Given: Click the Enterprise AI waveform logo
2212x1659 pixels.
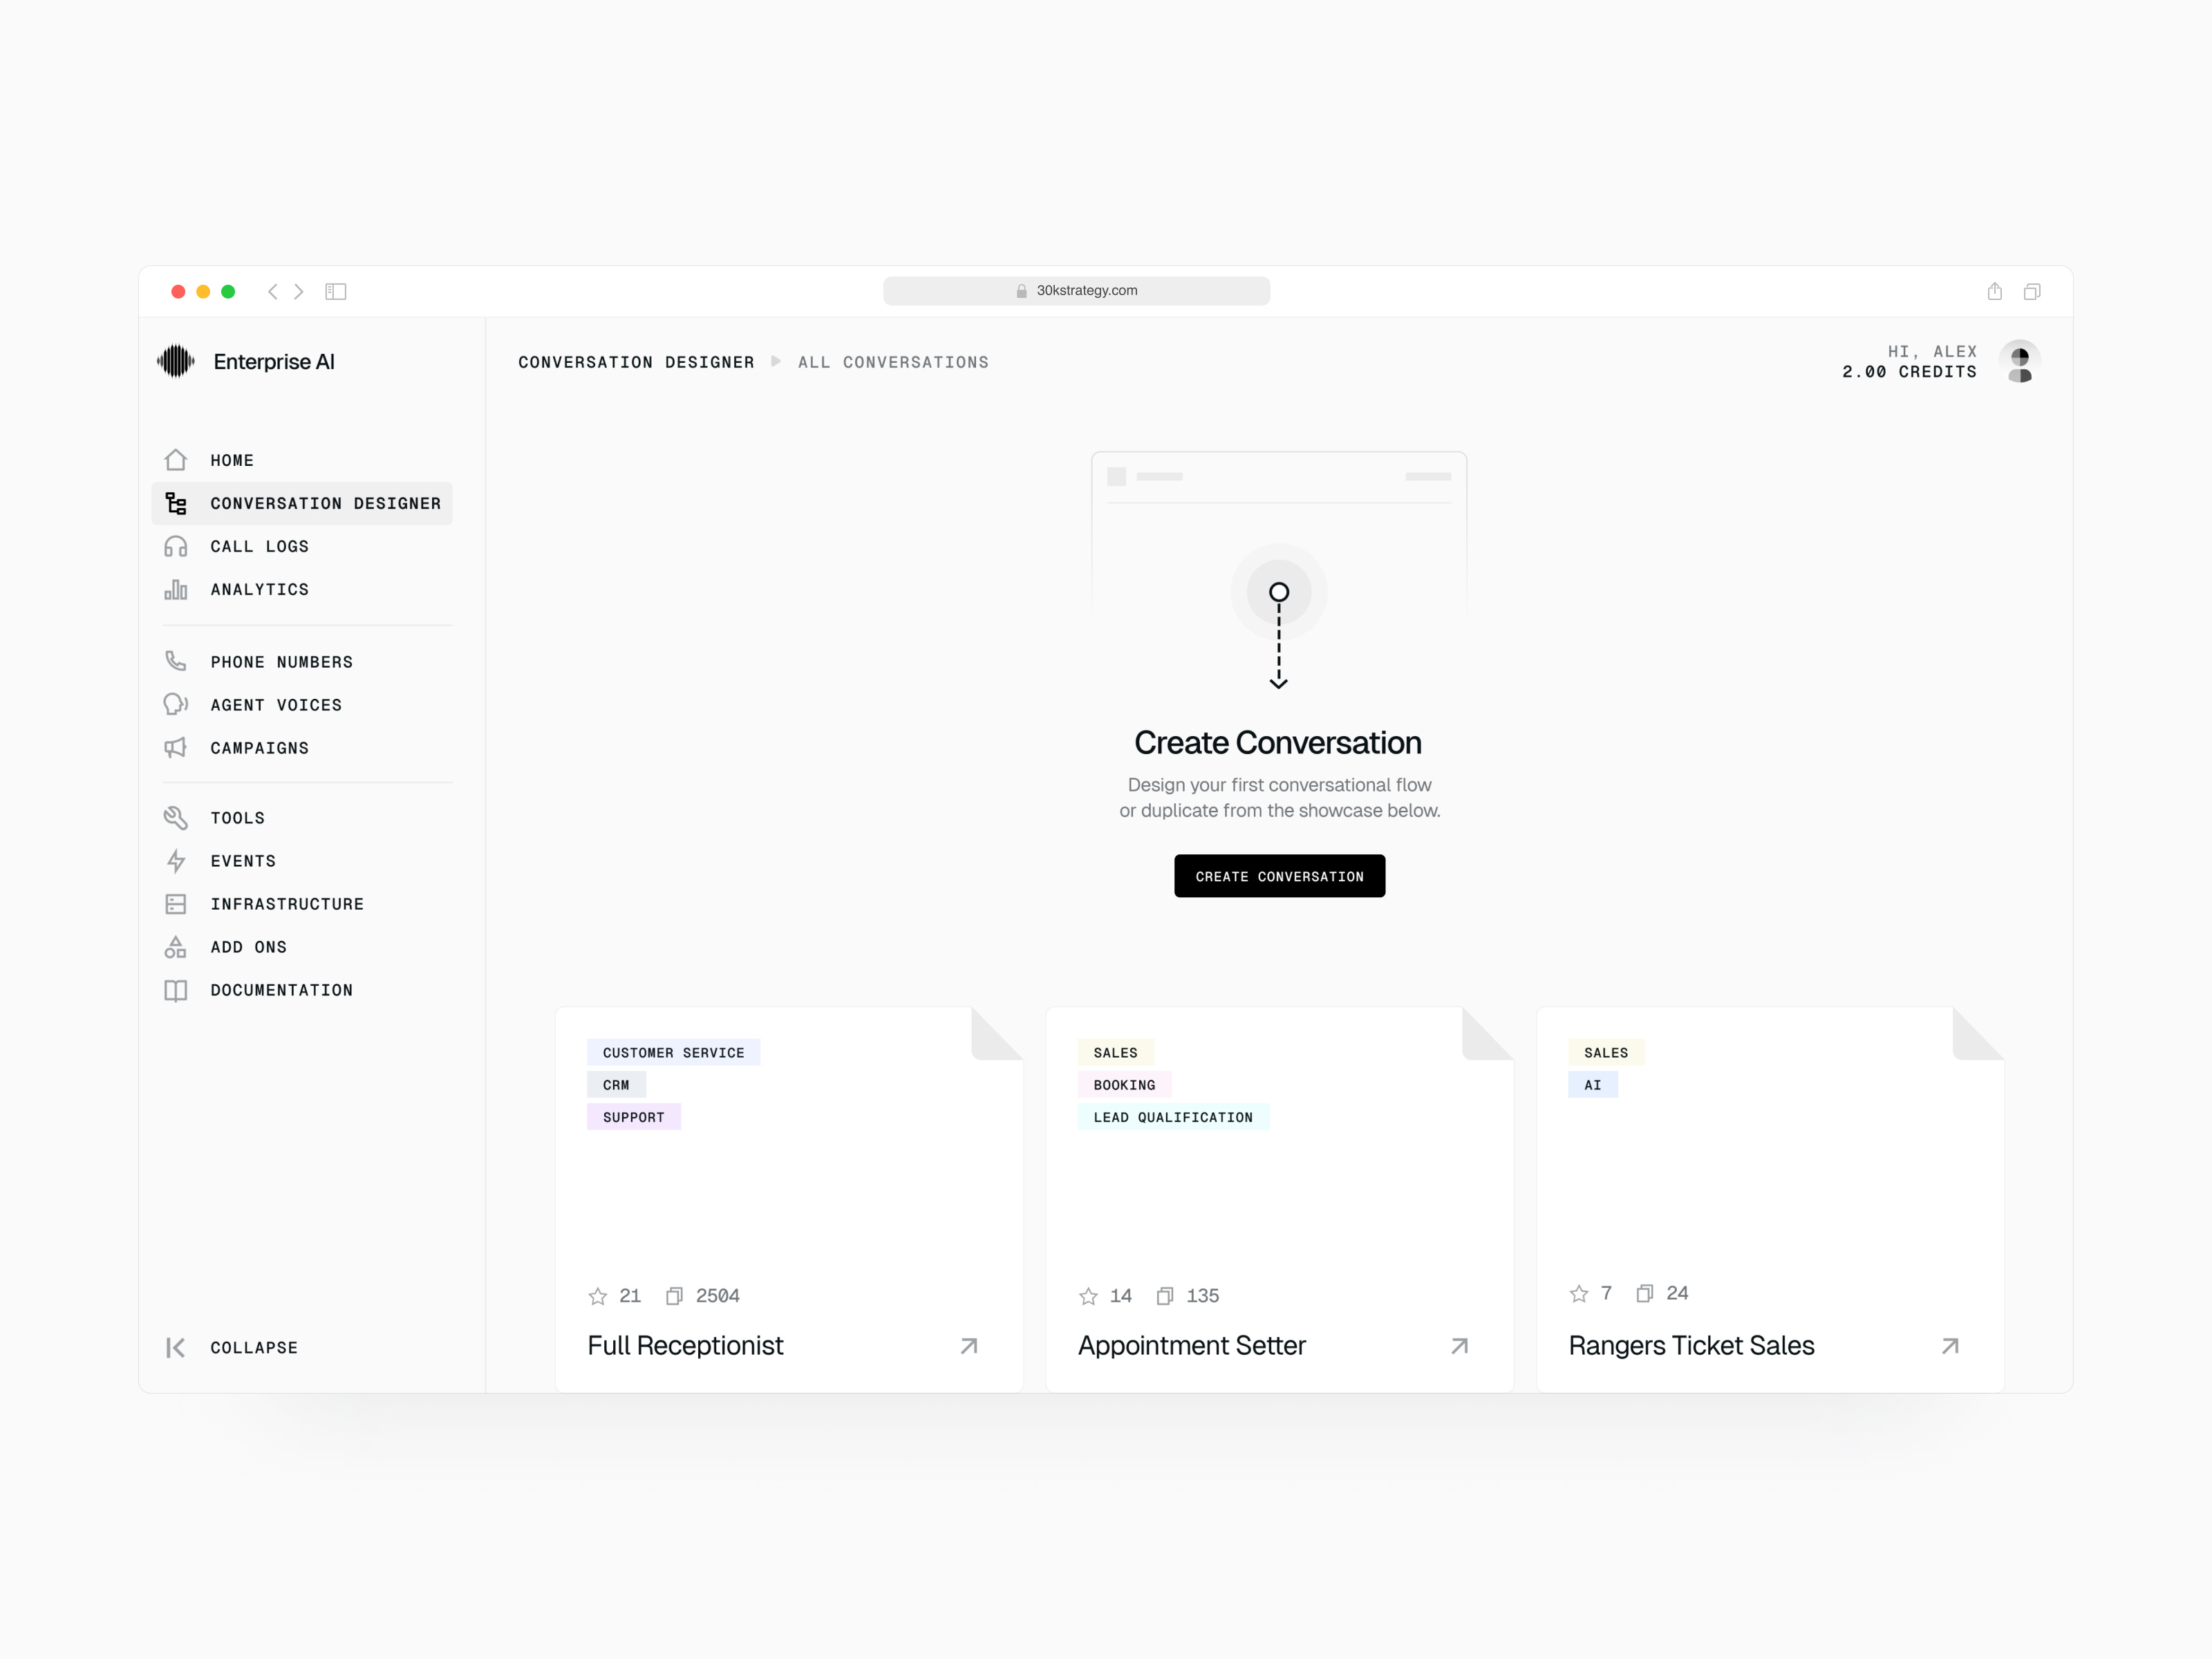Looking at the screenshot, I should click(x=176, y=361).
